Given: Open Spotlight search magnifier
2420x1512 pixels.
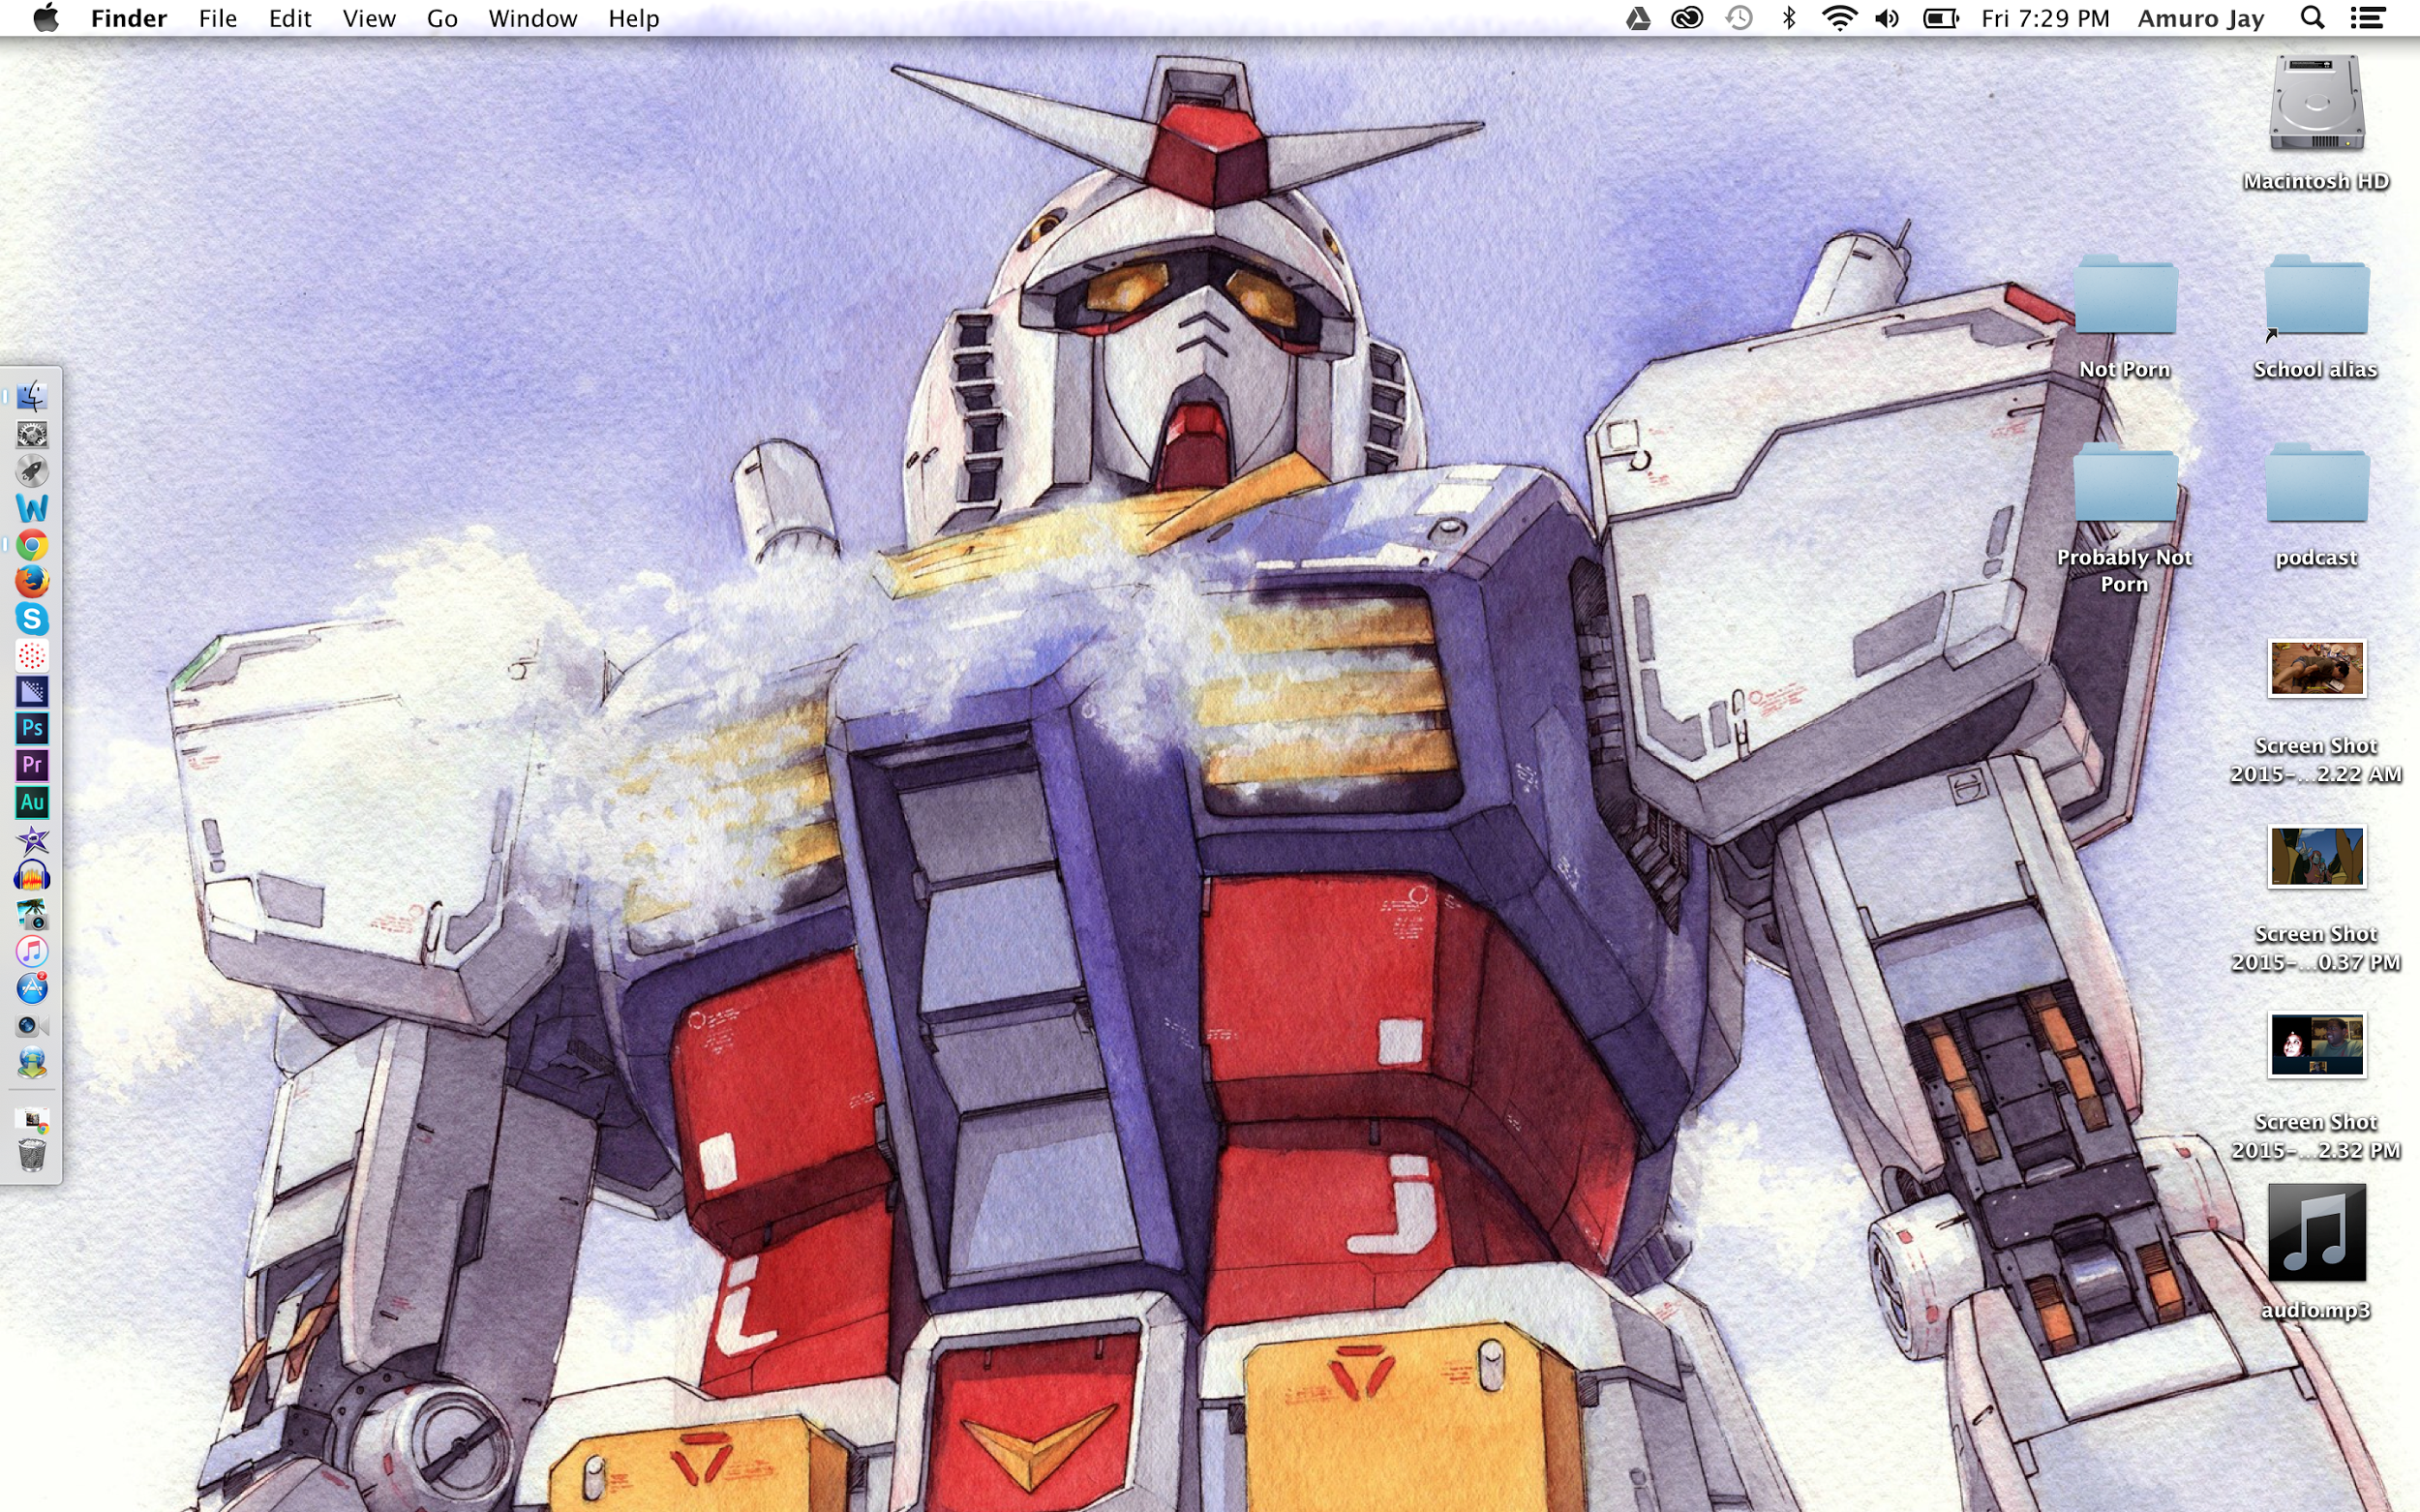Looking at the screenshot, I should tap(2312, 18).
